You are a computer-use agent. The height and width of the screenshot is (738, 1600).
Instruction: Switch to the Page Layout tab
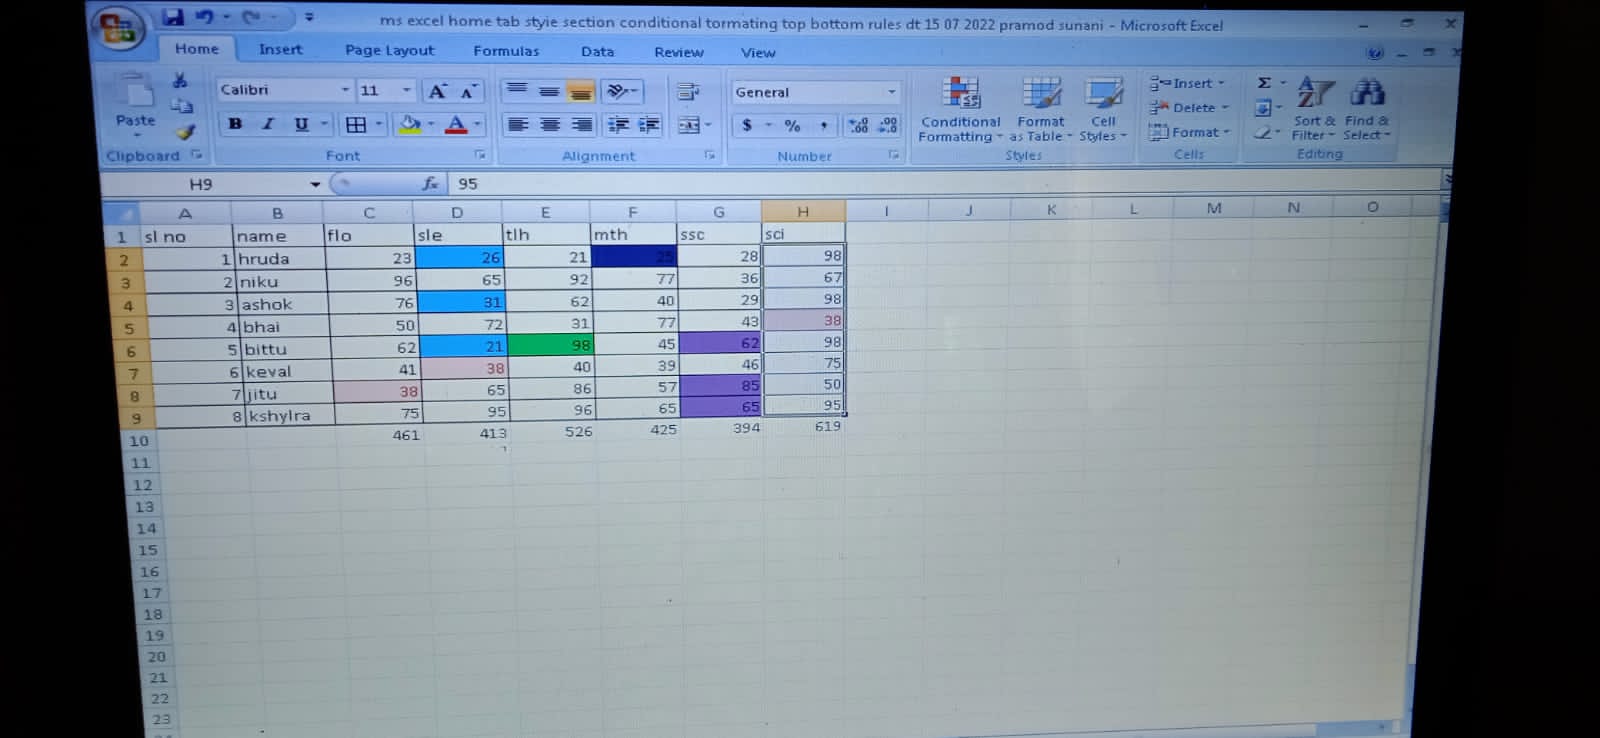coord(389,50)
